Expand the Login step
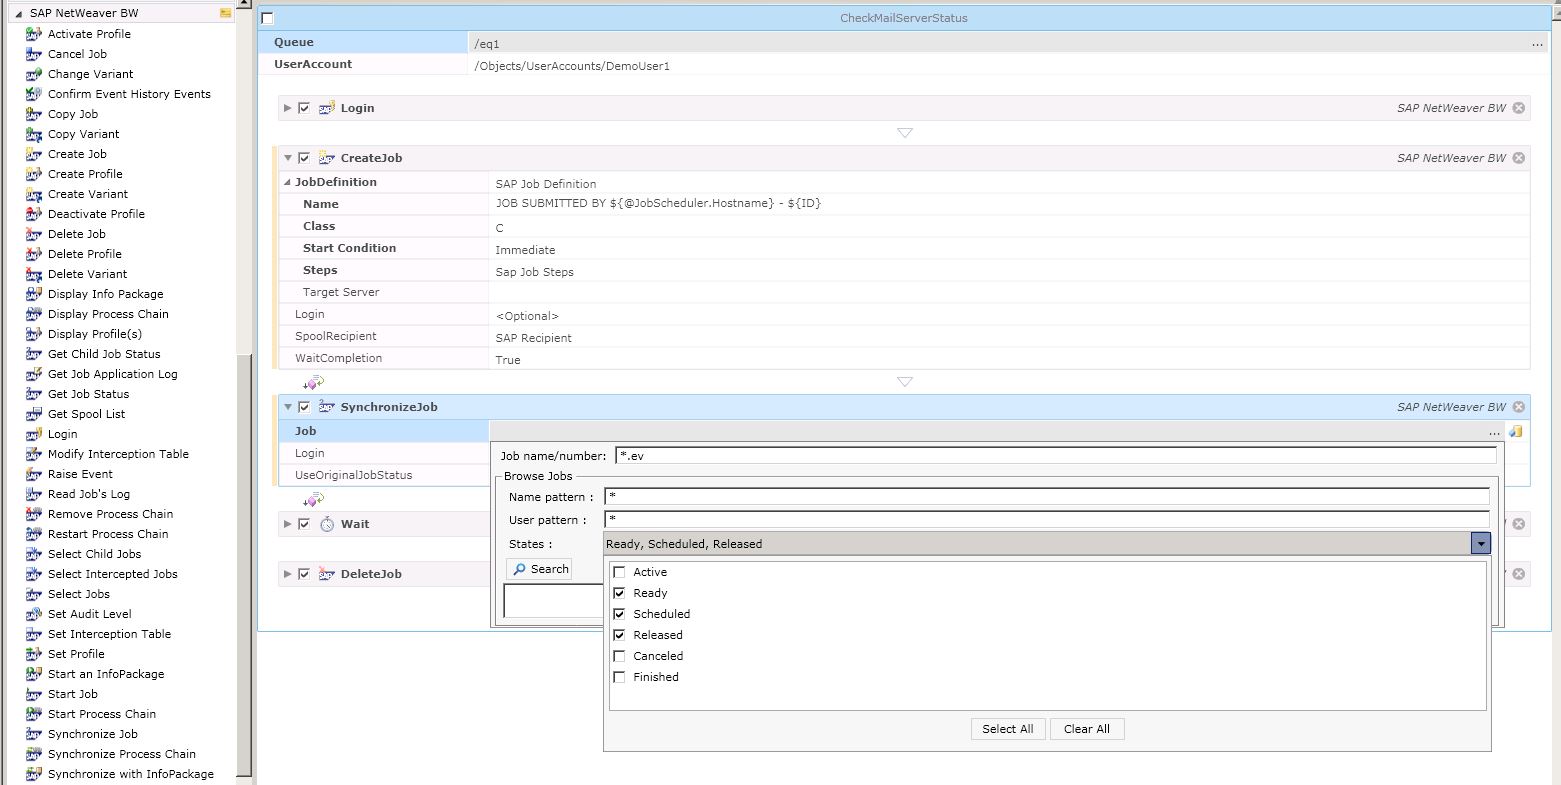This screenshot has width=1561, height=785. coord(288,108)
